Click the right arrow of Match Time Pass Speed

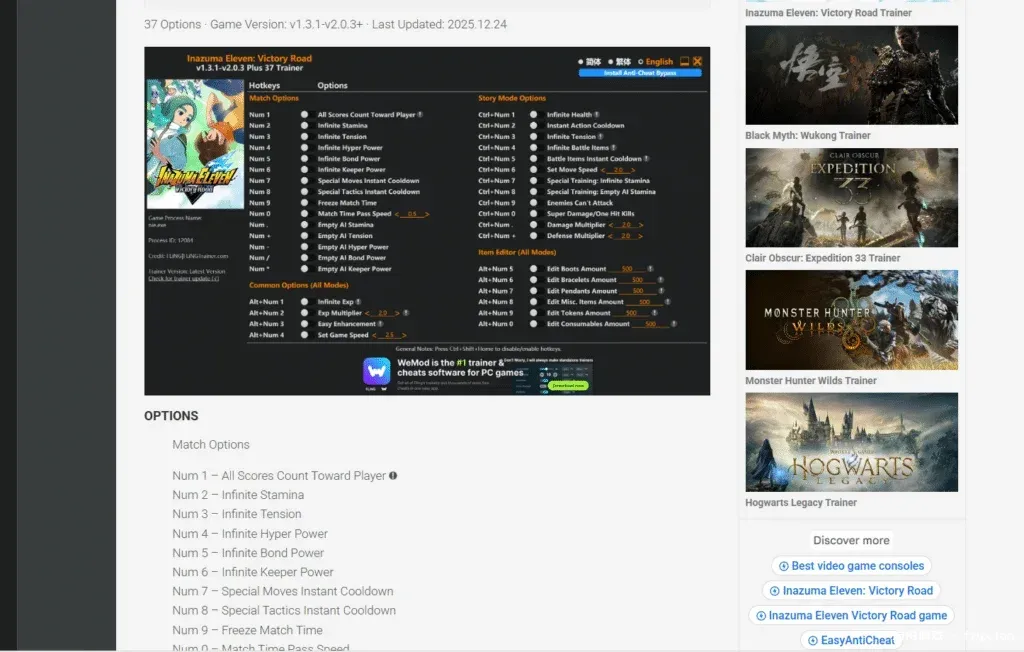427,214
